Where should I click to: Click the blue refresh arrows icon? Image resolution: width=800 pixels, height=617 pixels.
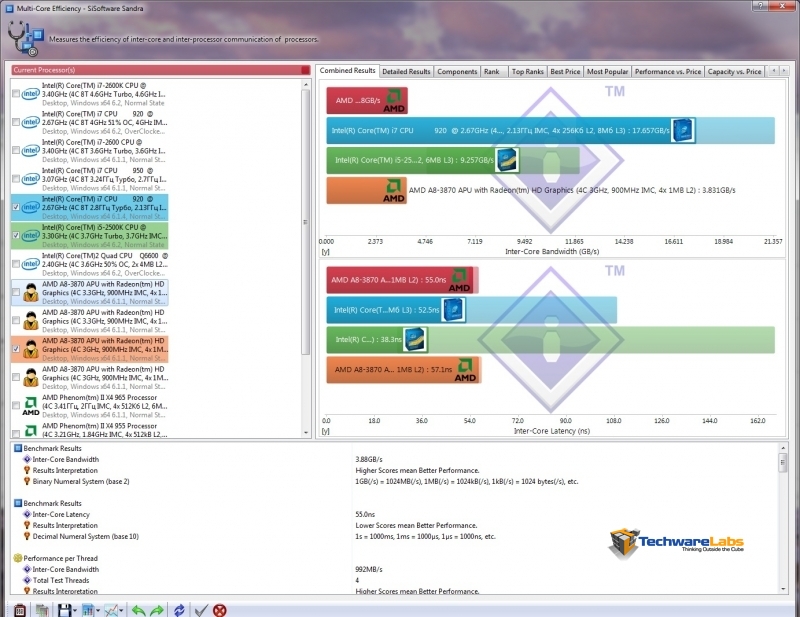coord(179,609)
